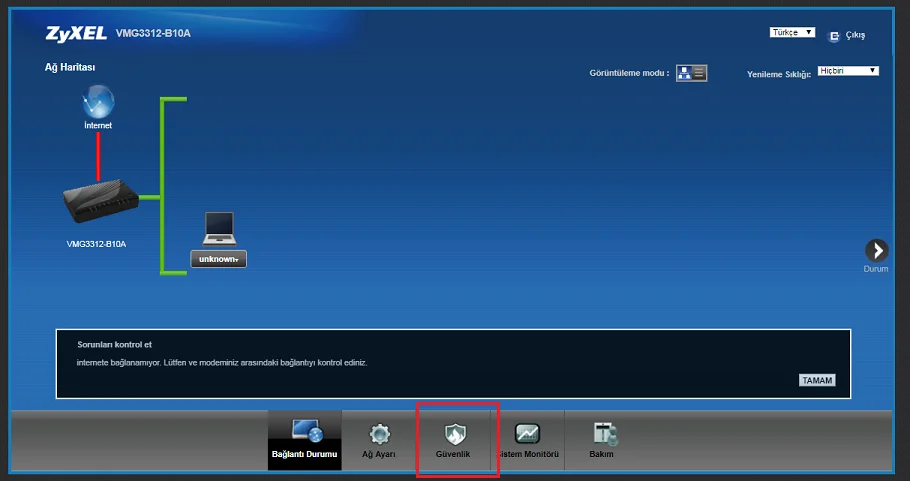
Task: Open the Türkçe language dropdown
Action: coord(792,33)
